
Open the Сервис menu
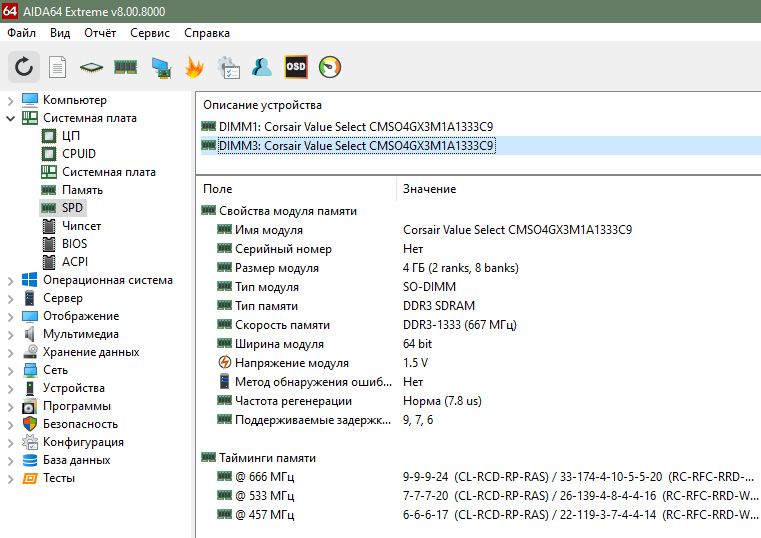tap(149, 33)
